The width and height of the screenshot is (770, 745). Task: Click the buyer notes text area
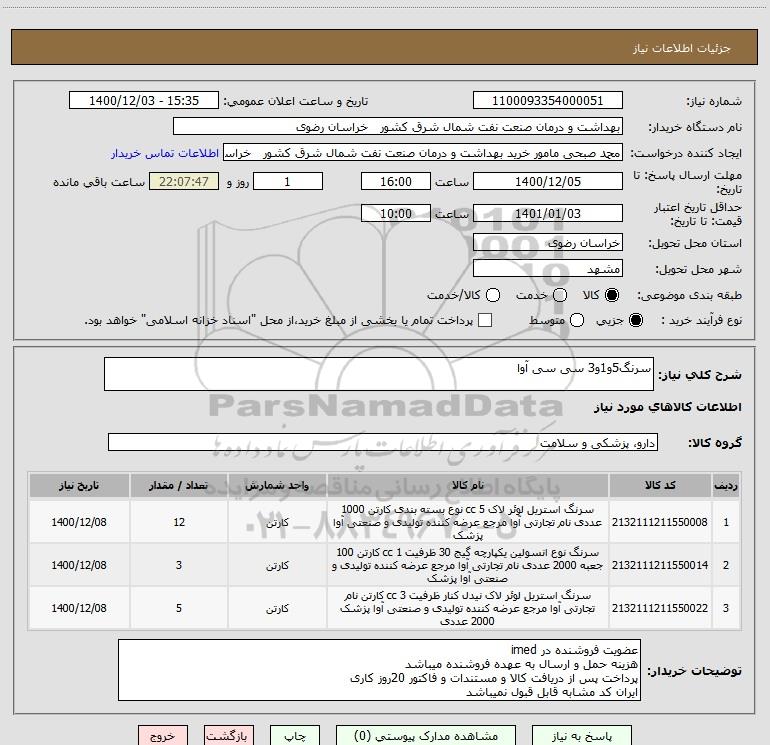click(x=379, y=670)
